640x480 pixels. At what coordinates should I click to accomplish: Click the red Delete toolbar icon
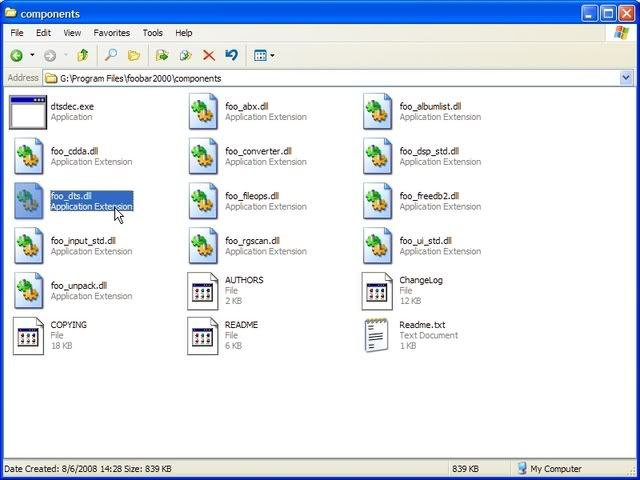pyautogui.click(x=209, y=55)
